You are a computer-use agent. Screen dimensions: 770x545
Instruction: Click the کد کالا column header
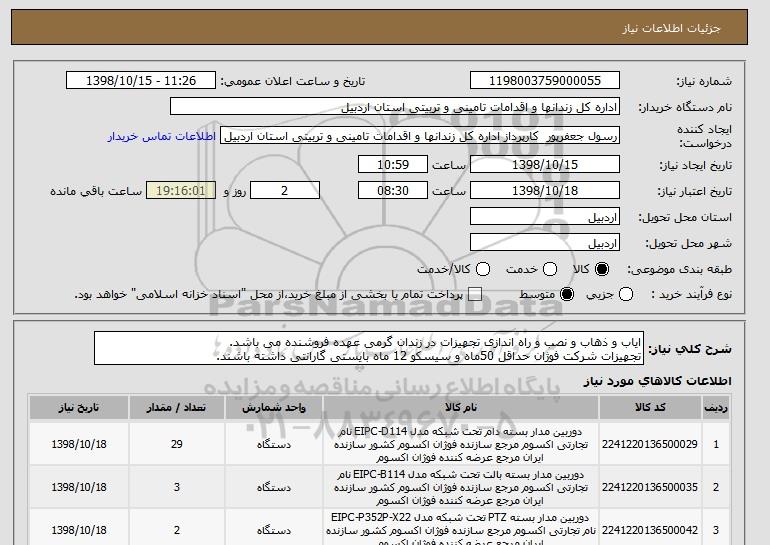(650, 408)
